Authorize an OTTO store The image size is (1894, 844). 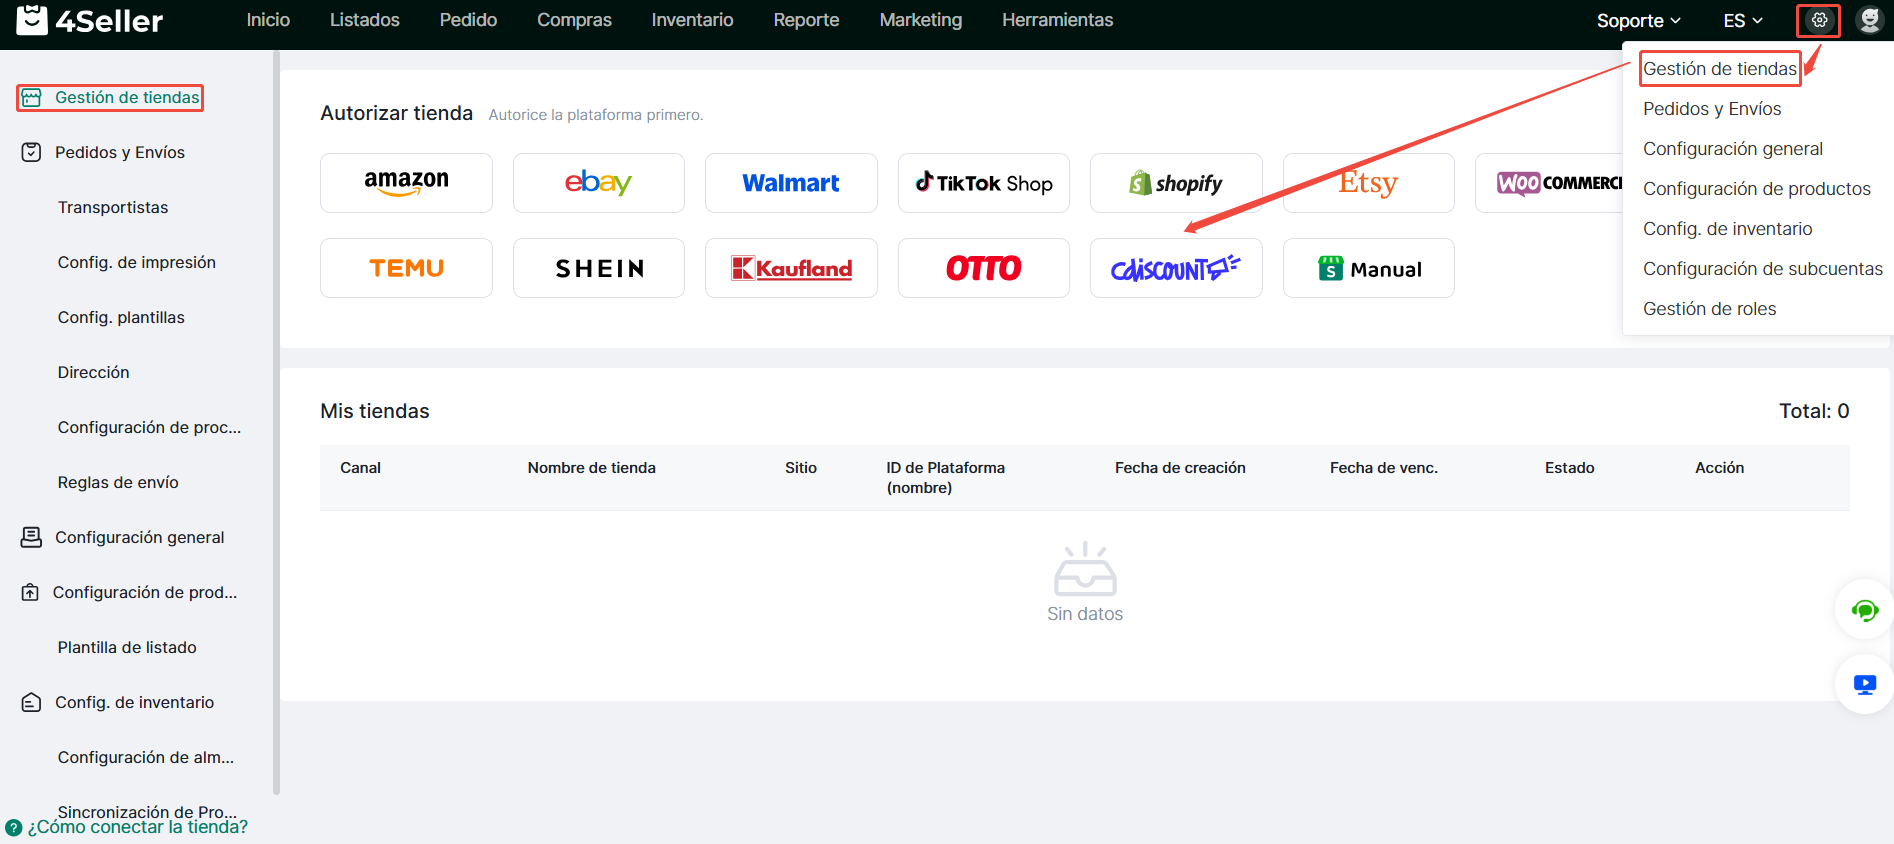pyautogui.click(x=984, y=268)
